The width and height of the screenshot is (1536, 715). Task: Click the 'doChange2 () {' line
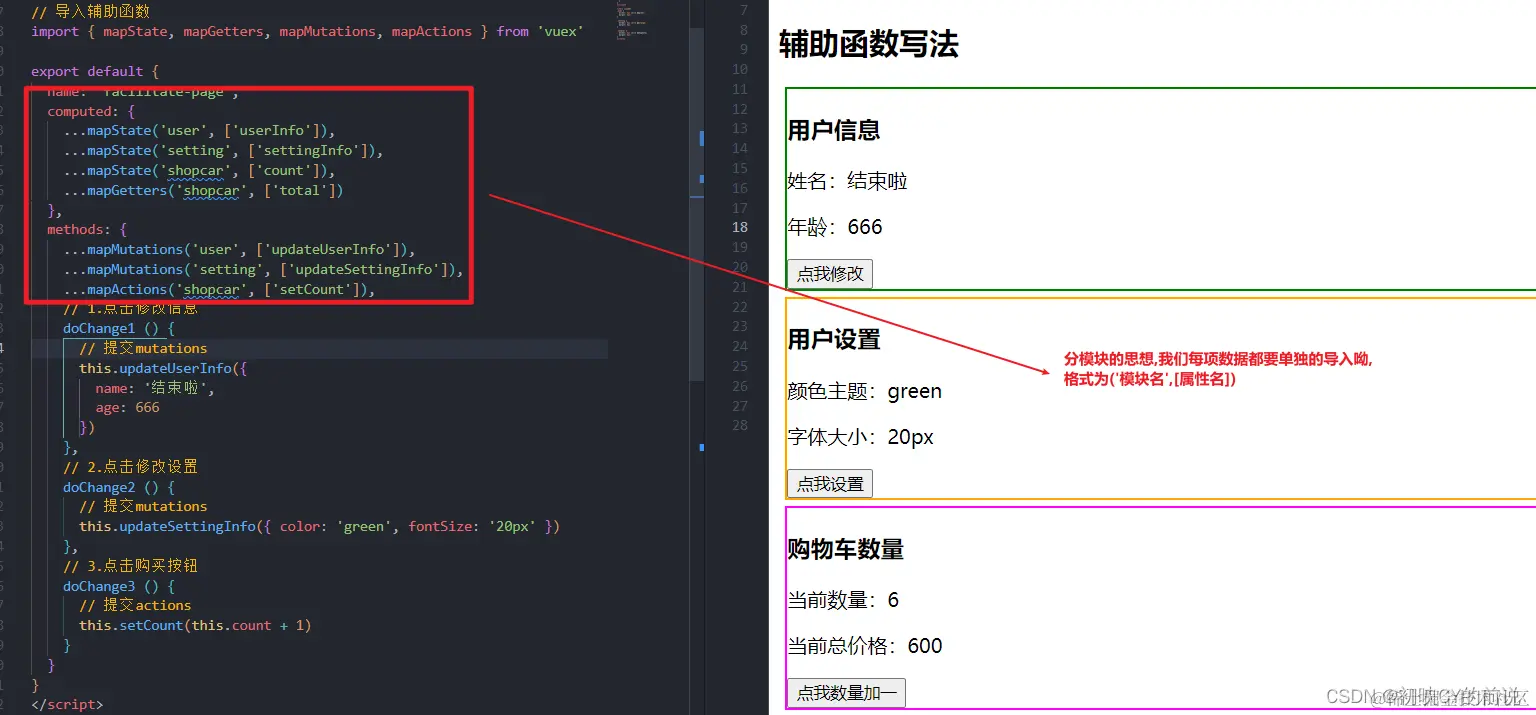[x=119, y=487]
